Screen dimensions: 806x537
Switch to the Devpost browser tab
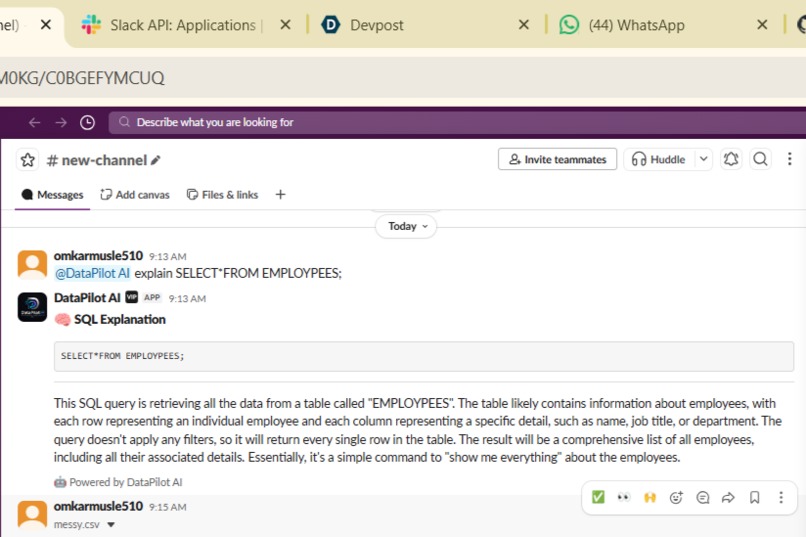[x=377, y=25]
